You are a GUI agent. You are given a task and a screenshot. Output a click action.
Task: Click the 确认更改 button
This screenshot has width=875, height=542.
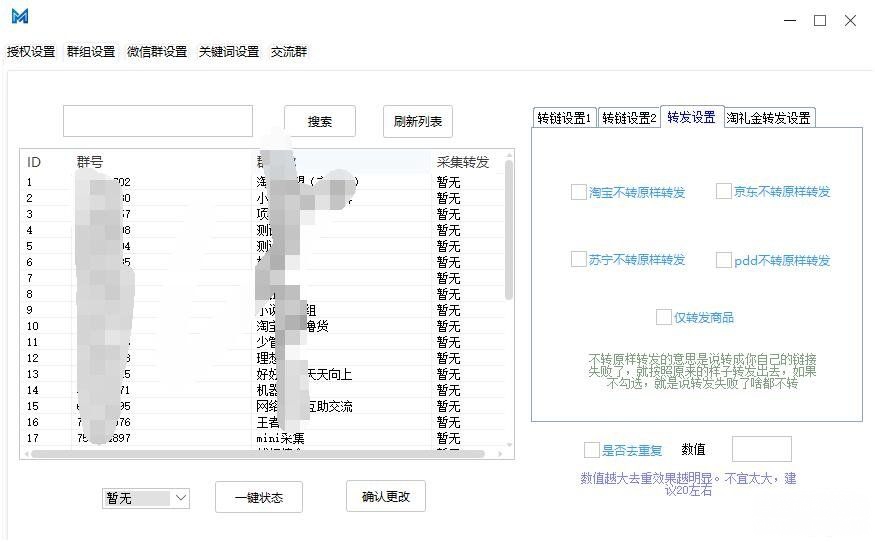tap(386, 496)
